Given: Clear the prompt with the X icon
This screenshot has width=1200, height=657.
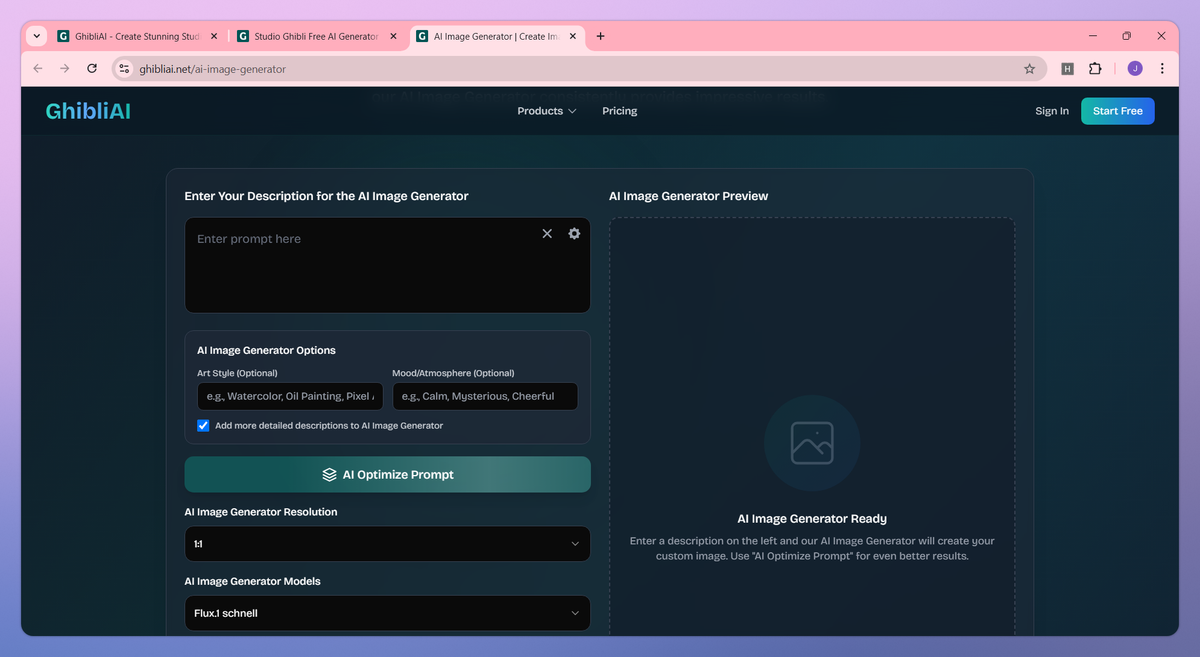Looking at the screenshot, I should pos(547,233).
